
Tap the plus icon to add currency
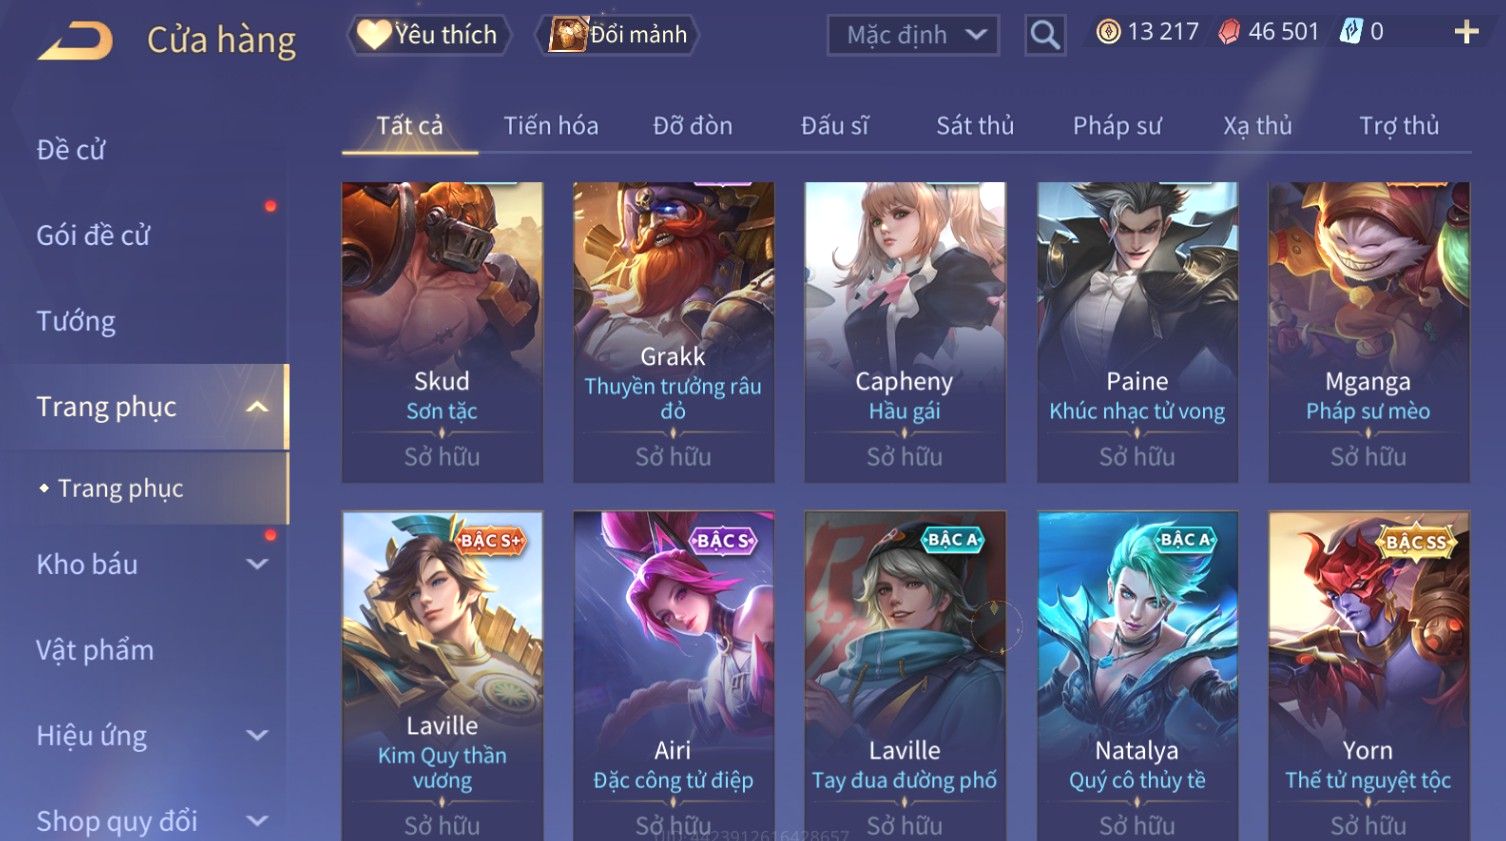click(1466, 32)
